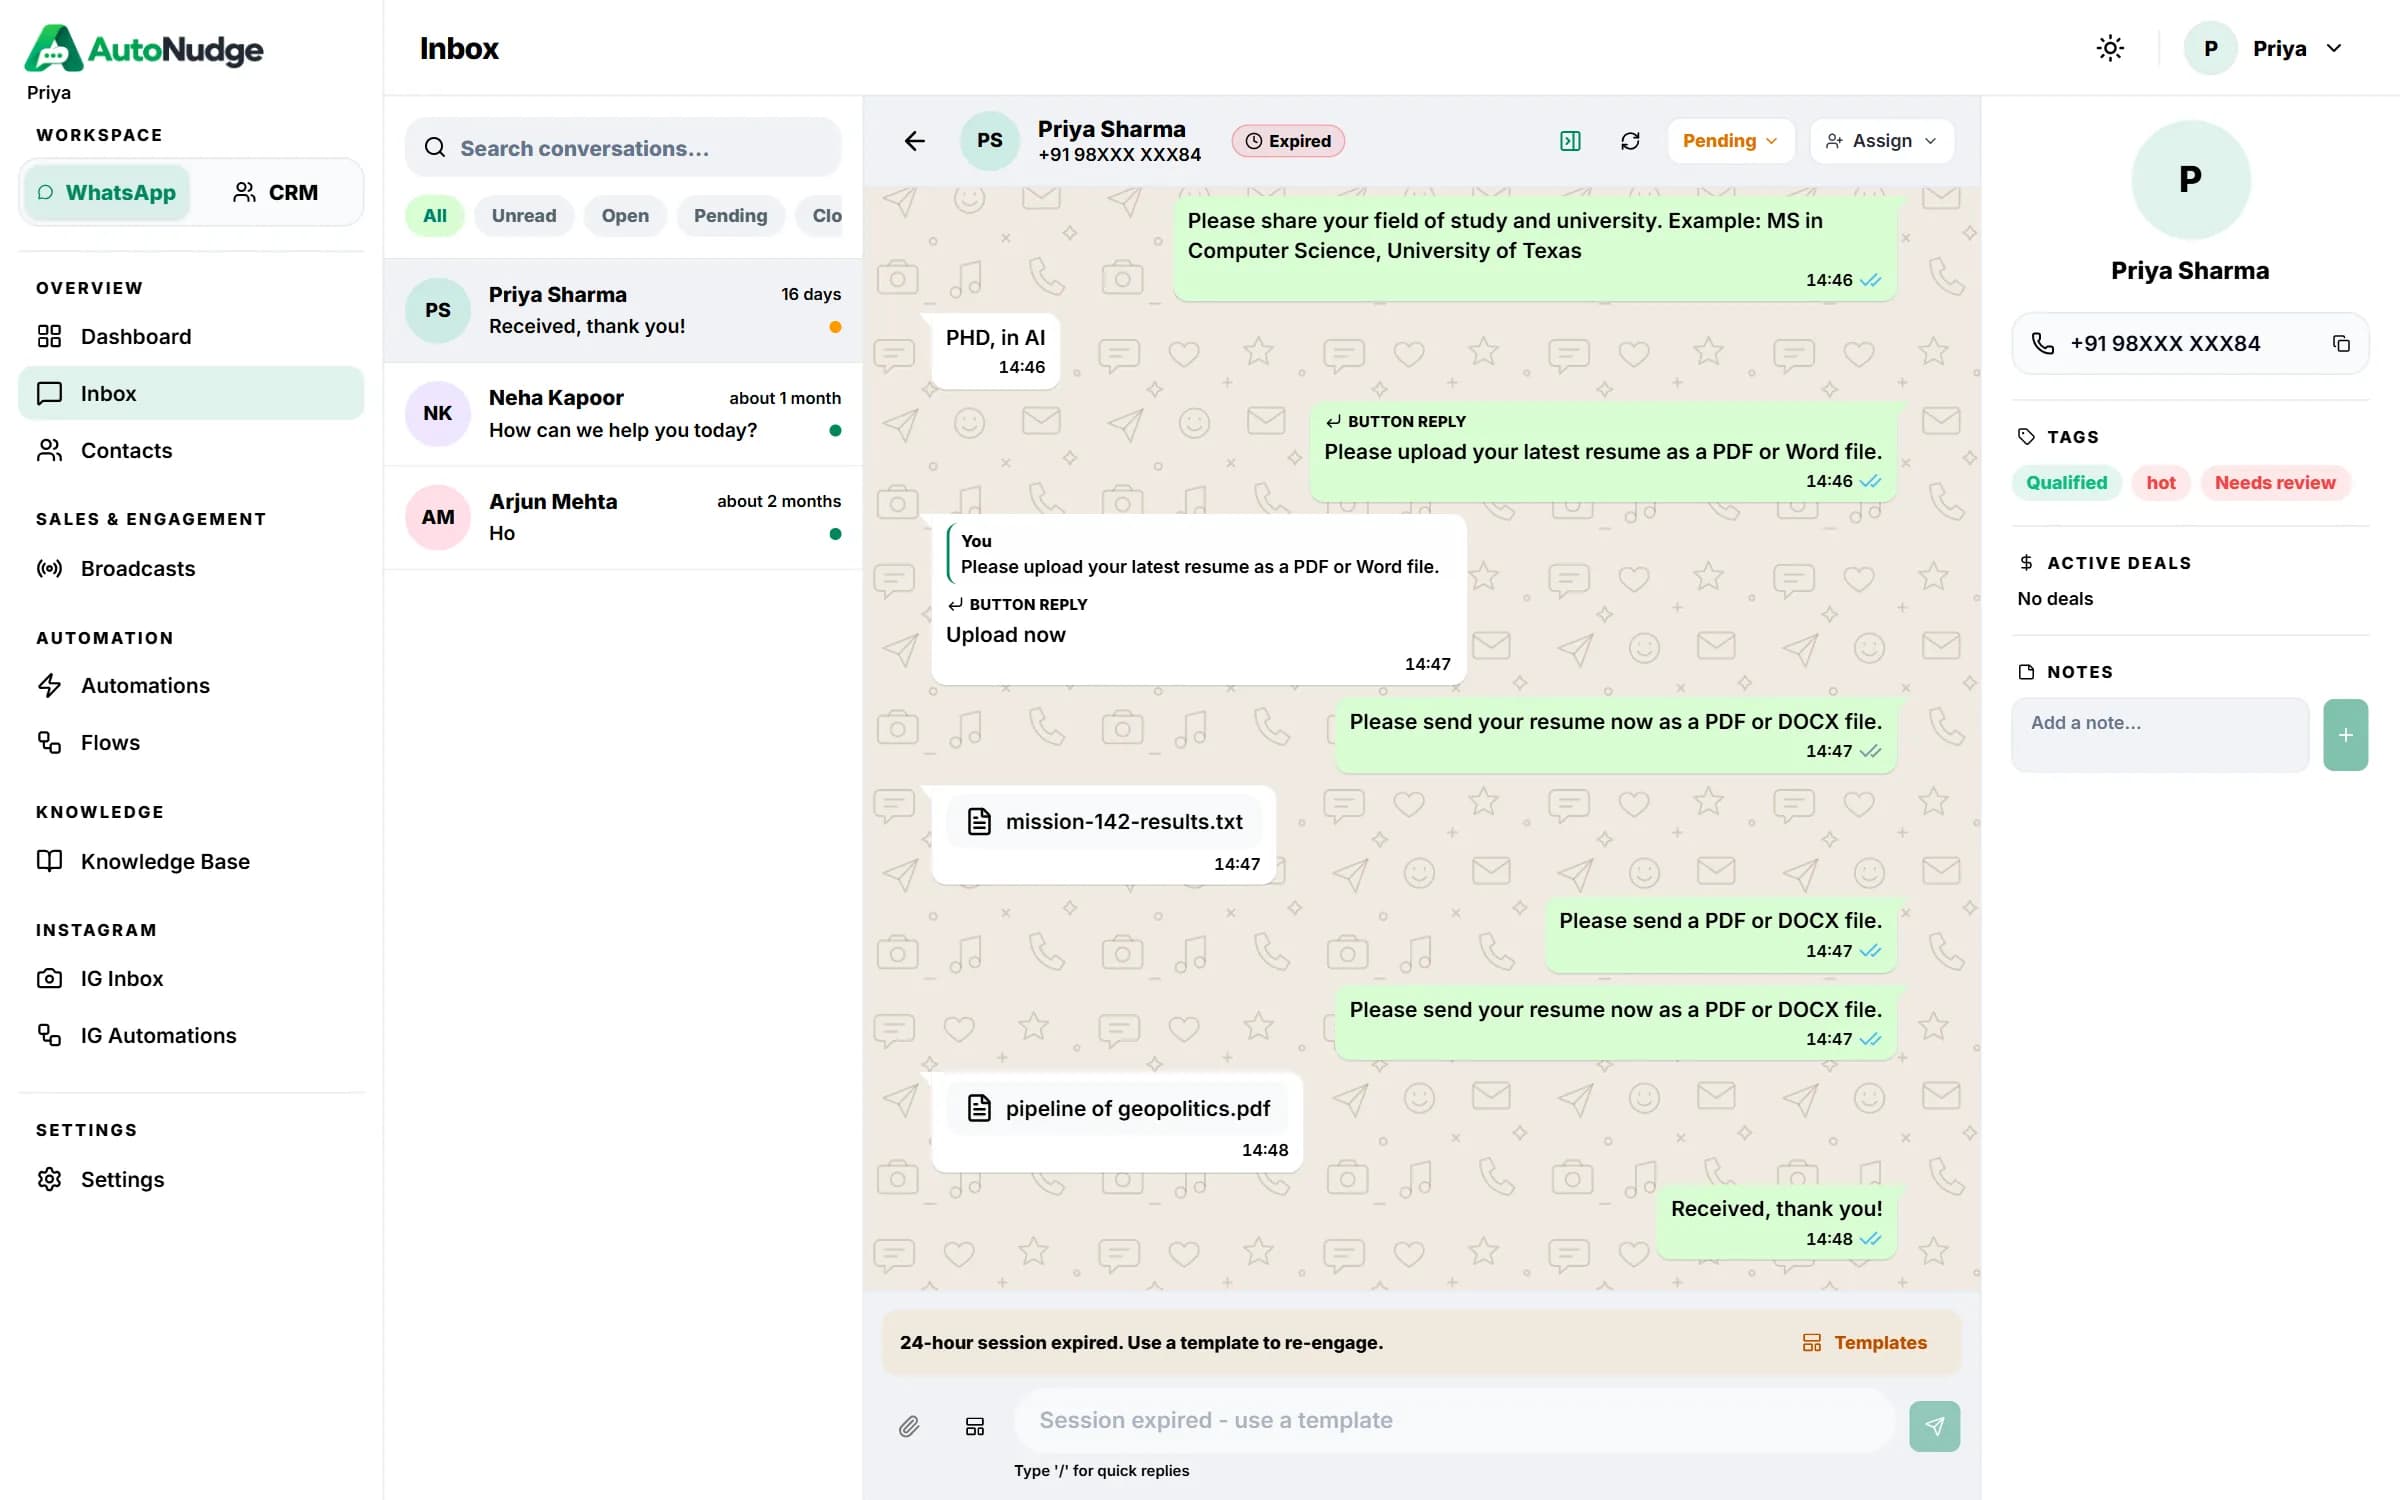Screen dimensions: 2400x1500
Task: Click the Search conversations field
Action: click(623, 148)
